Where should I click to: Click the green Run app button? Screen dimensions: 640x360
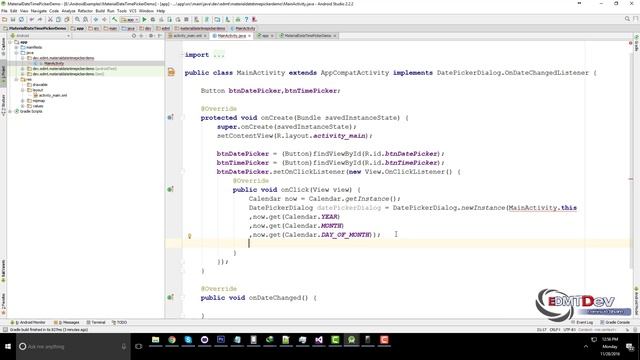144,20
